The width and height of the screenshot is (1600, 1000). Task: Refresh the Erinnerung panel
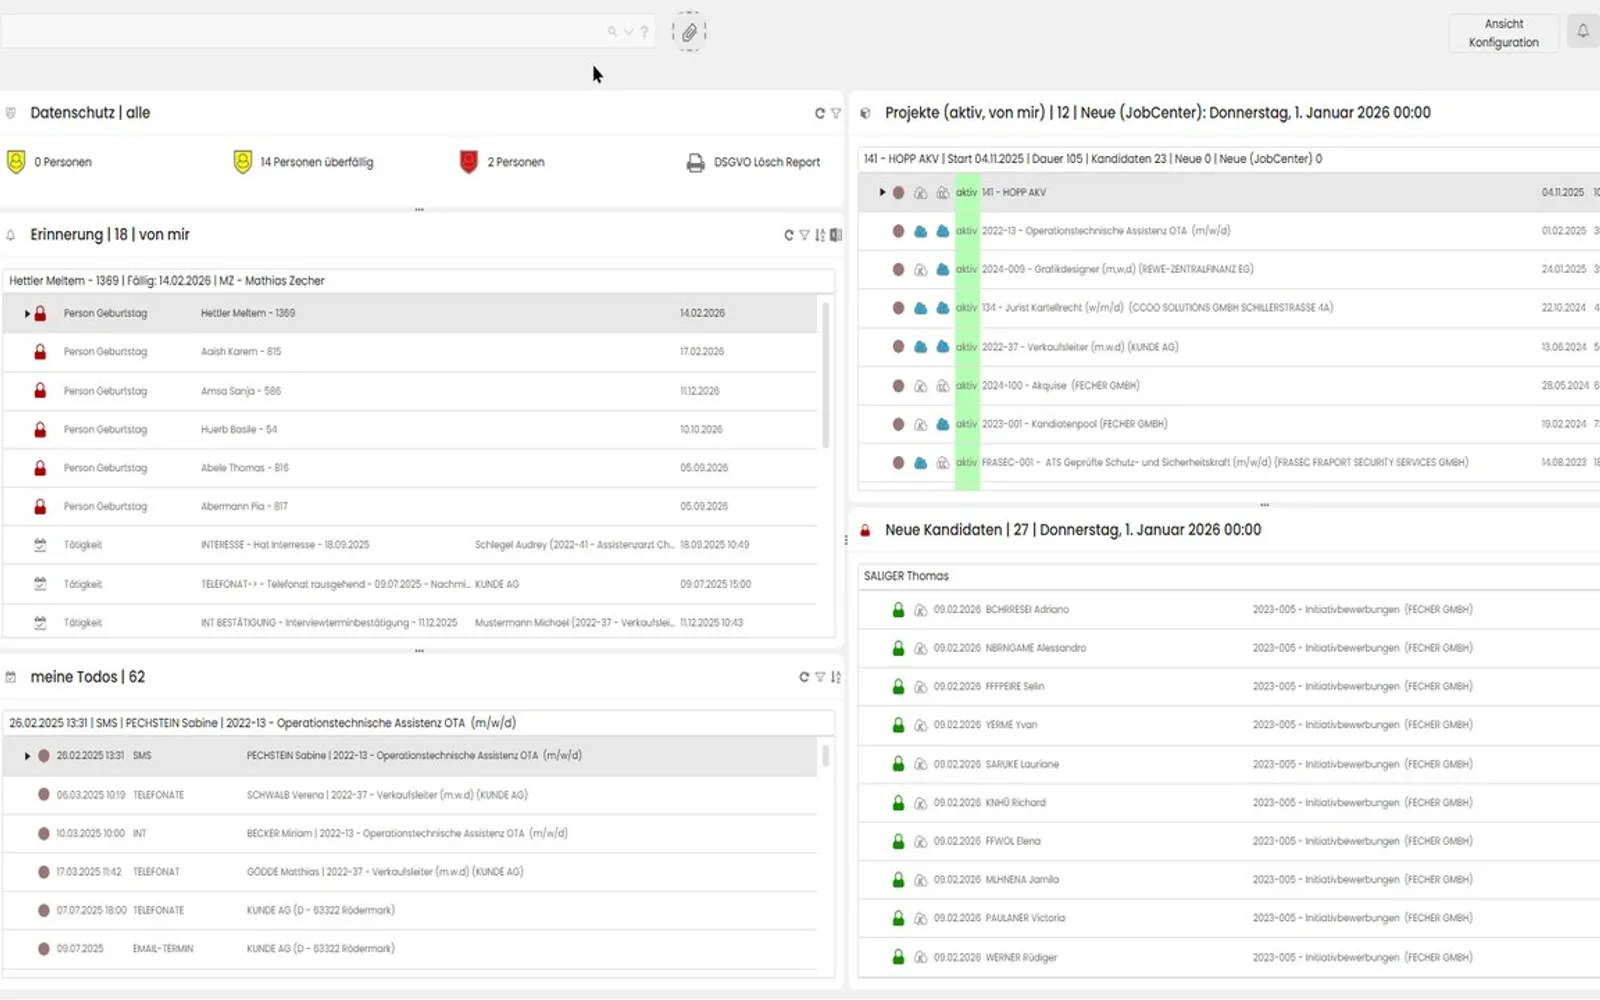[x=789, y=235]
